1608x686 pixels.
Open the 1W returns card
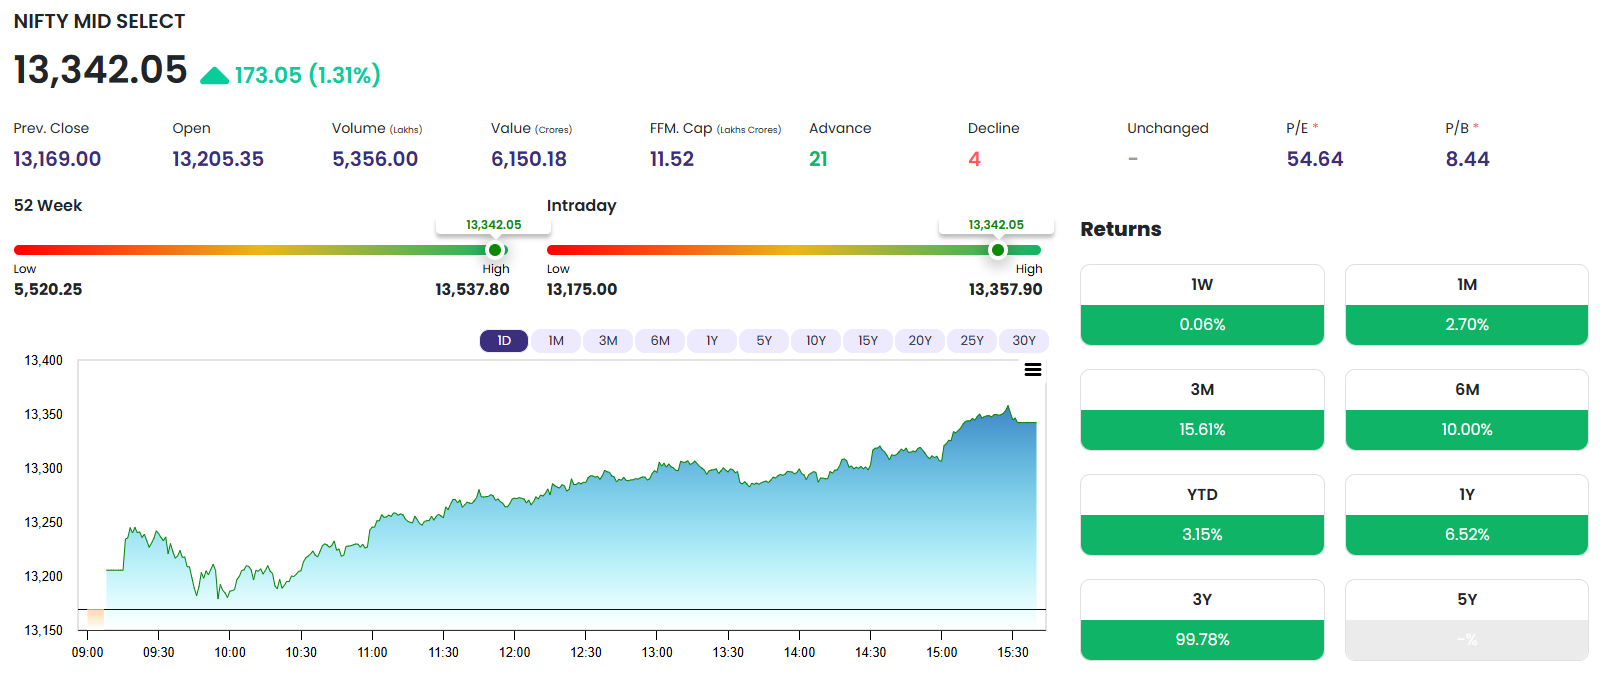[x=1202, y=305]
